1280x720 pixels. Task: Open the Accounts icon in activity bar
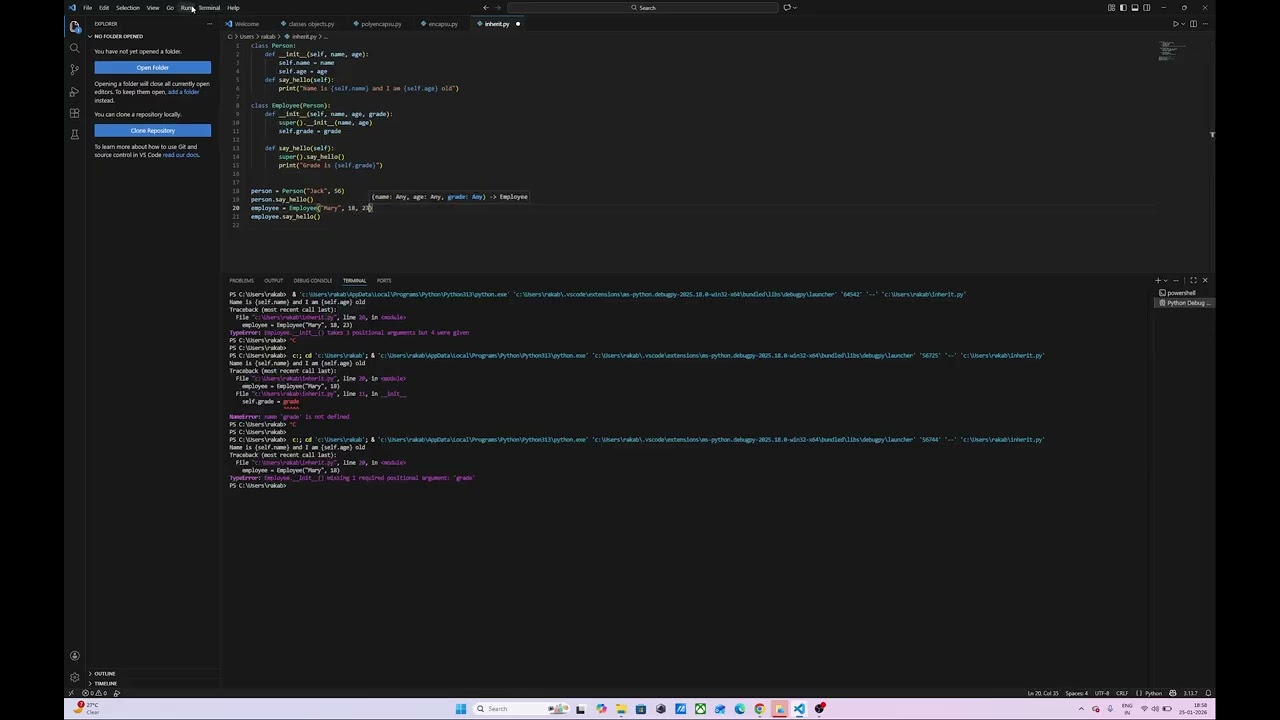pos(74,656)
